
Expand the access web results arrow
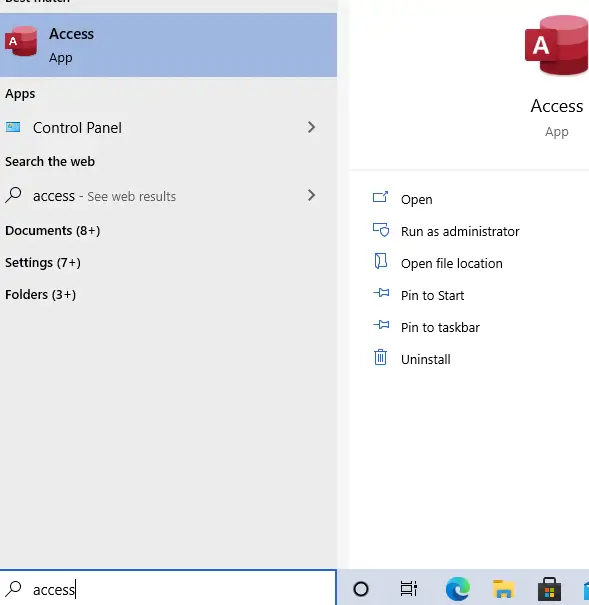pyautogui.click(x=311, y=195)
